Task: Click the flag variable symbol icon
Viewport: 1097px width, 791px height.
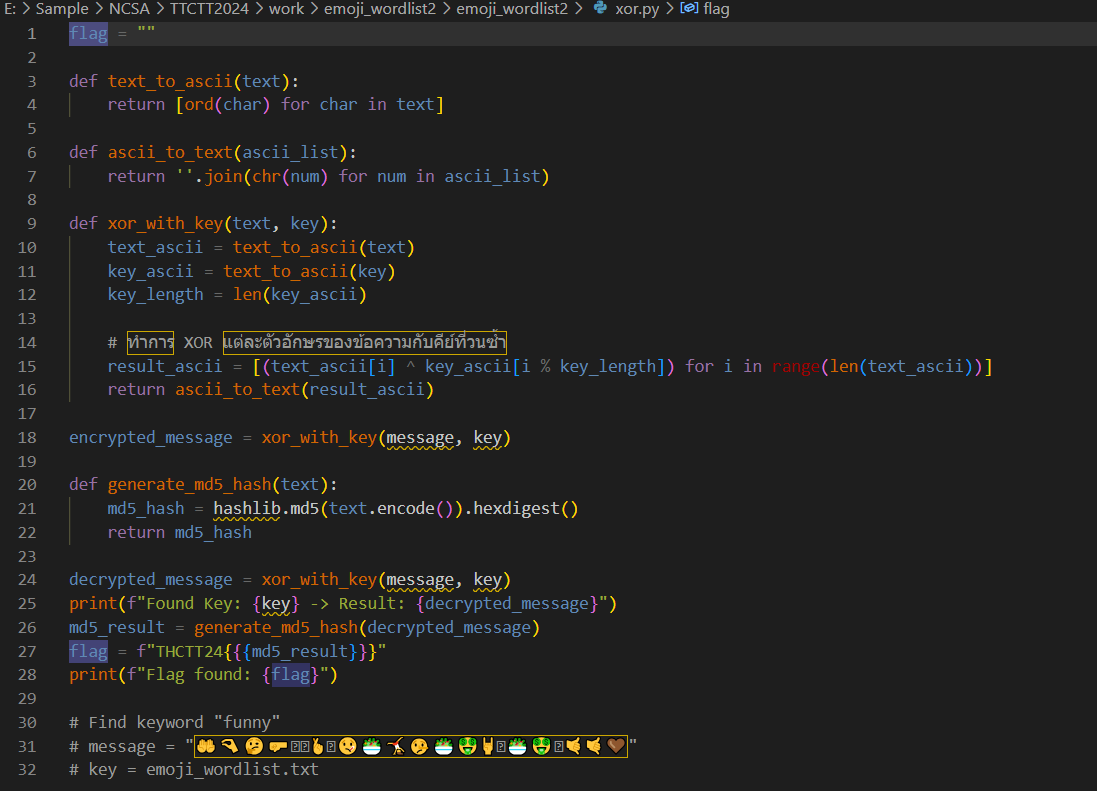Action: 688,9
